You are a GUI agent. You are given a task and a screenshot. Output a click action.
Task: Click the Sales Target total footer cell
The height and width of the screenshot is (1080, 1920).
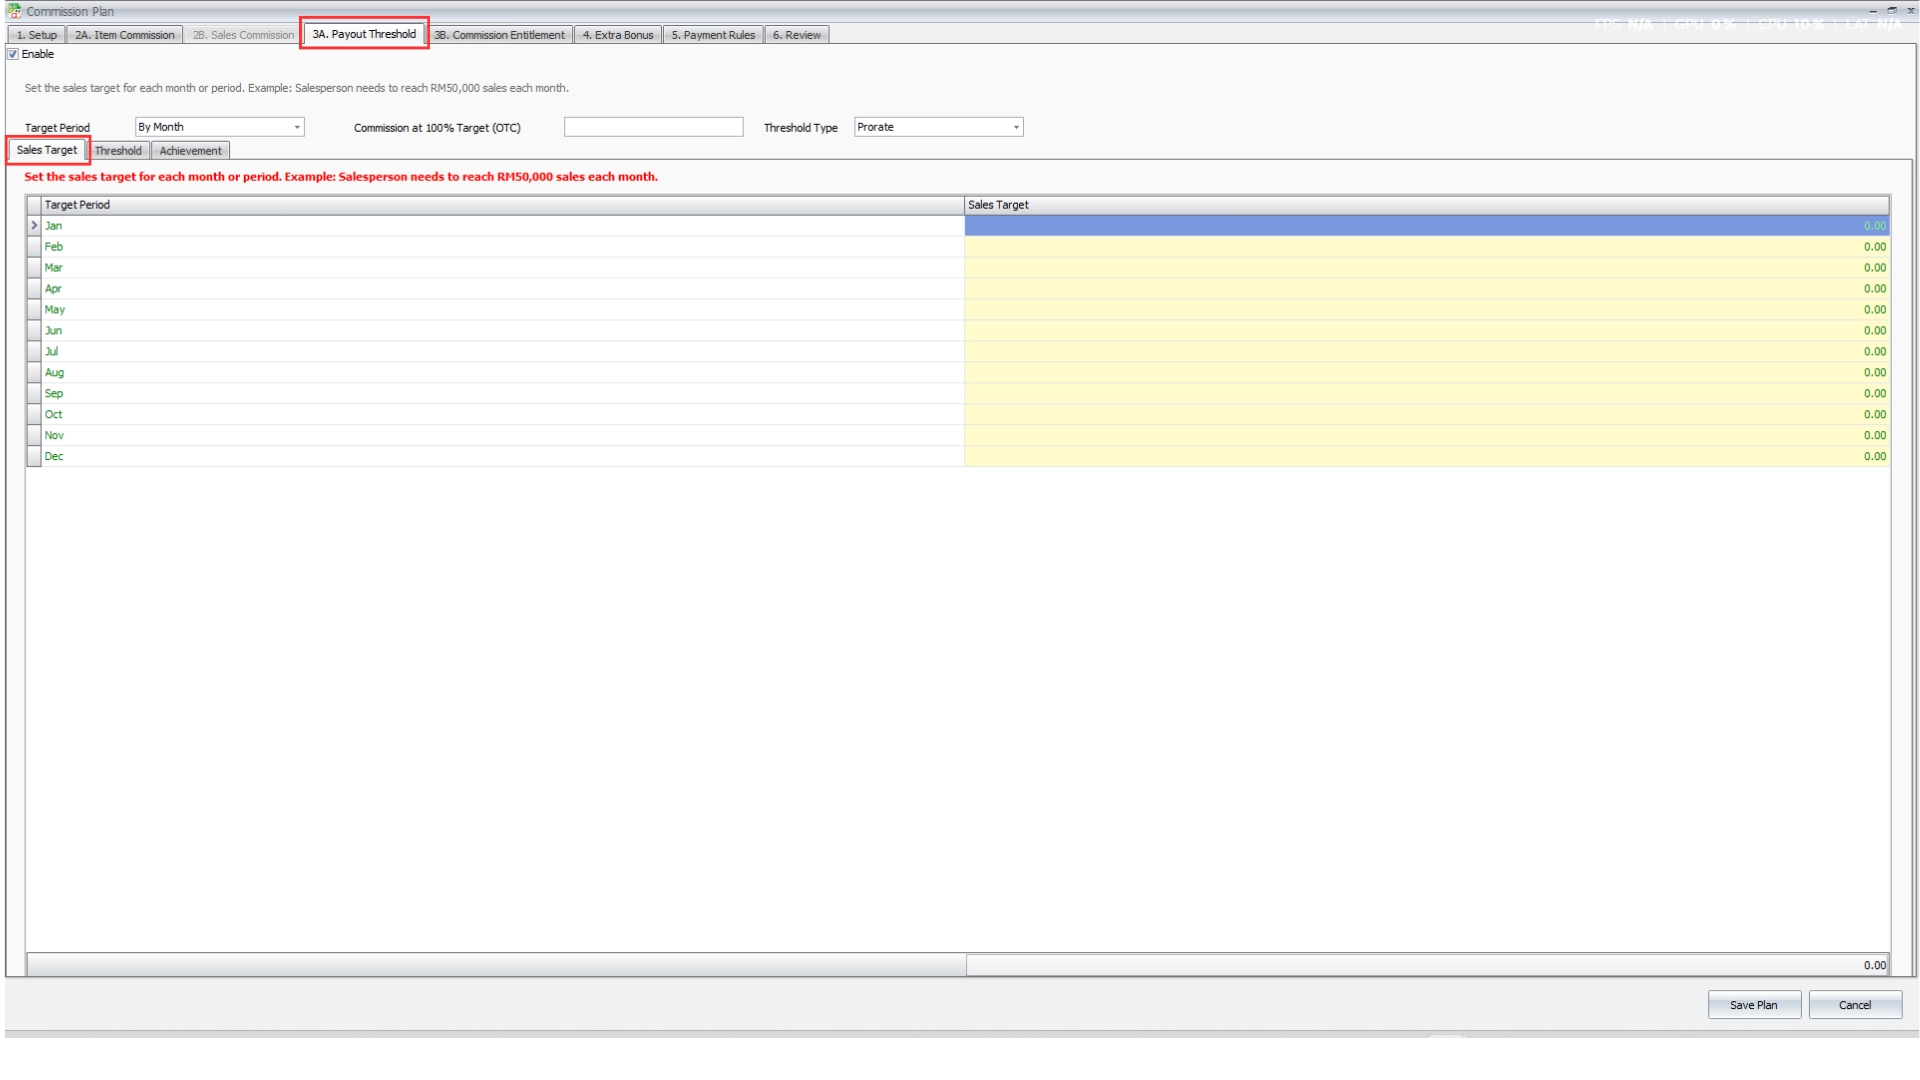1427,965
